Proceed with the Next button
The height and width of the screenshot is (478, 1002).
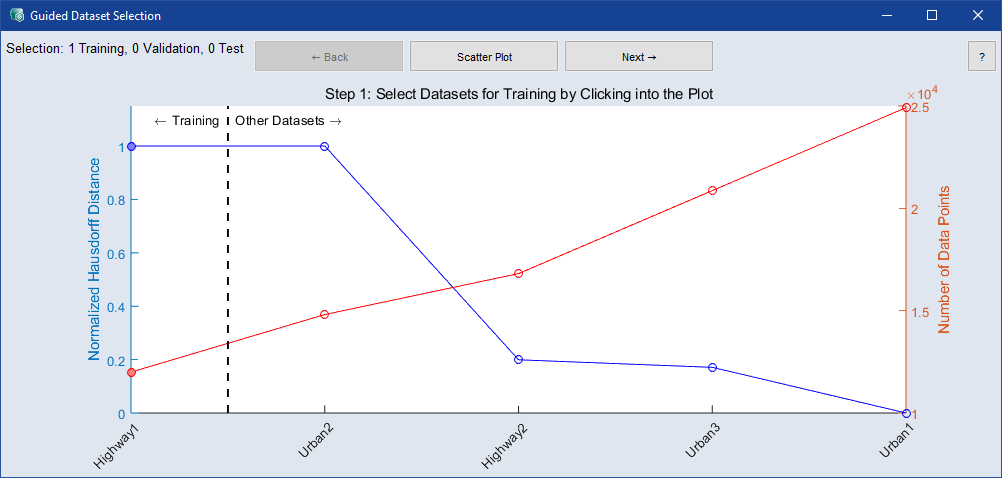pyautogui.click(x=638, y=57)
